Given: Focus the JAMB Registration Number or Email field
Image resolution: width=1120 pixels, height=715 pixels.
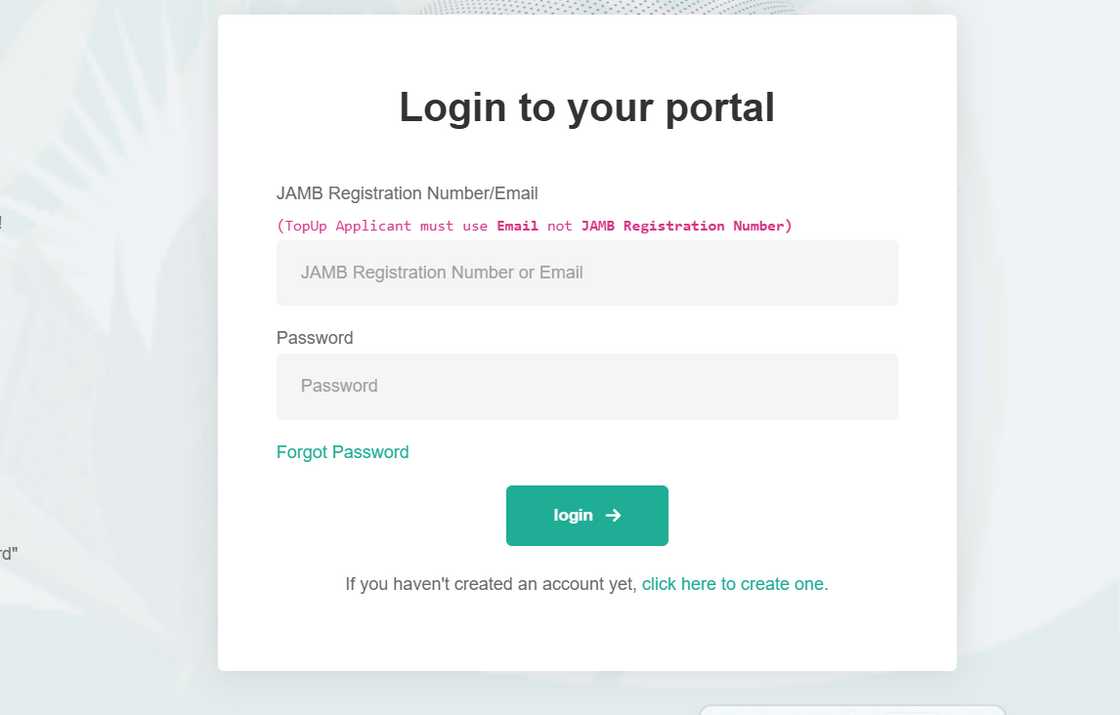Looking at the screenshot, I should pyautogui.click(x=587, y=272).
